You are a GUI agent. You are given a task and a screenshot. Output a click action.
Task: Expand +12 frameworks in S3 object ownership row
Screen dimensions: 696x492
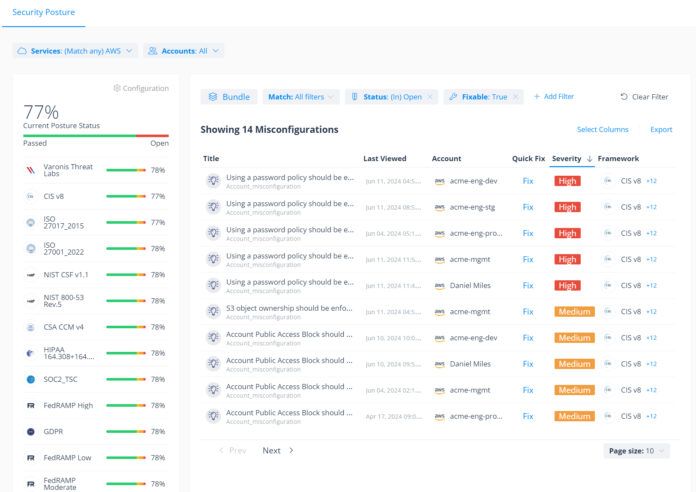click(x=651, y=312)
